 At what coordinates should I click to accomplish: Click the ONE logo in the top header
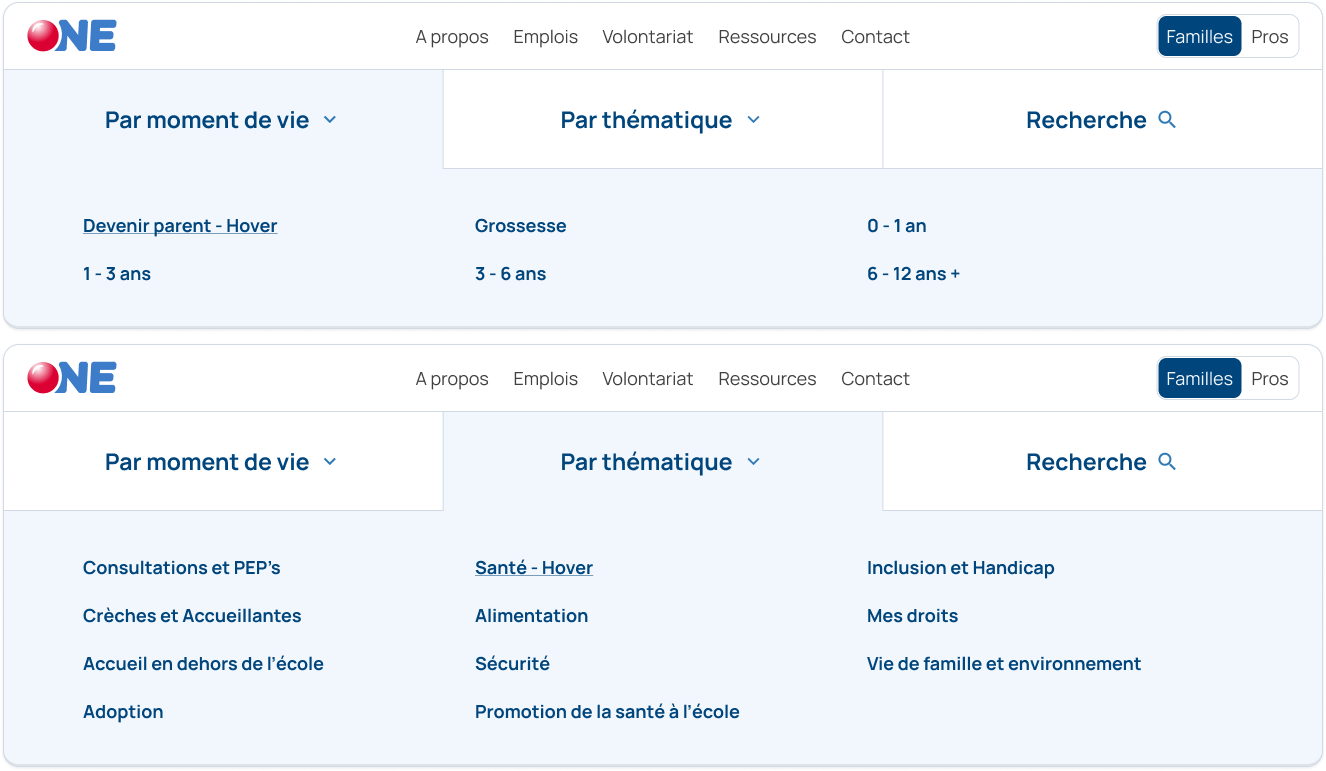pyautogui.click(x=71, y=36)
